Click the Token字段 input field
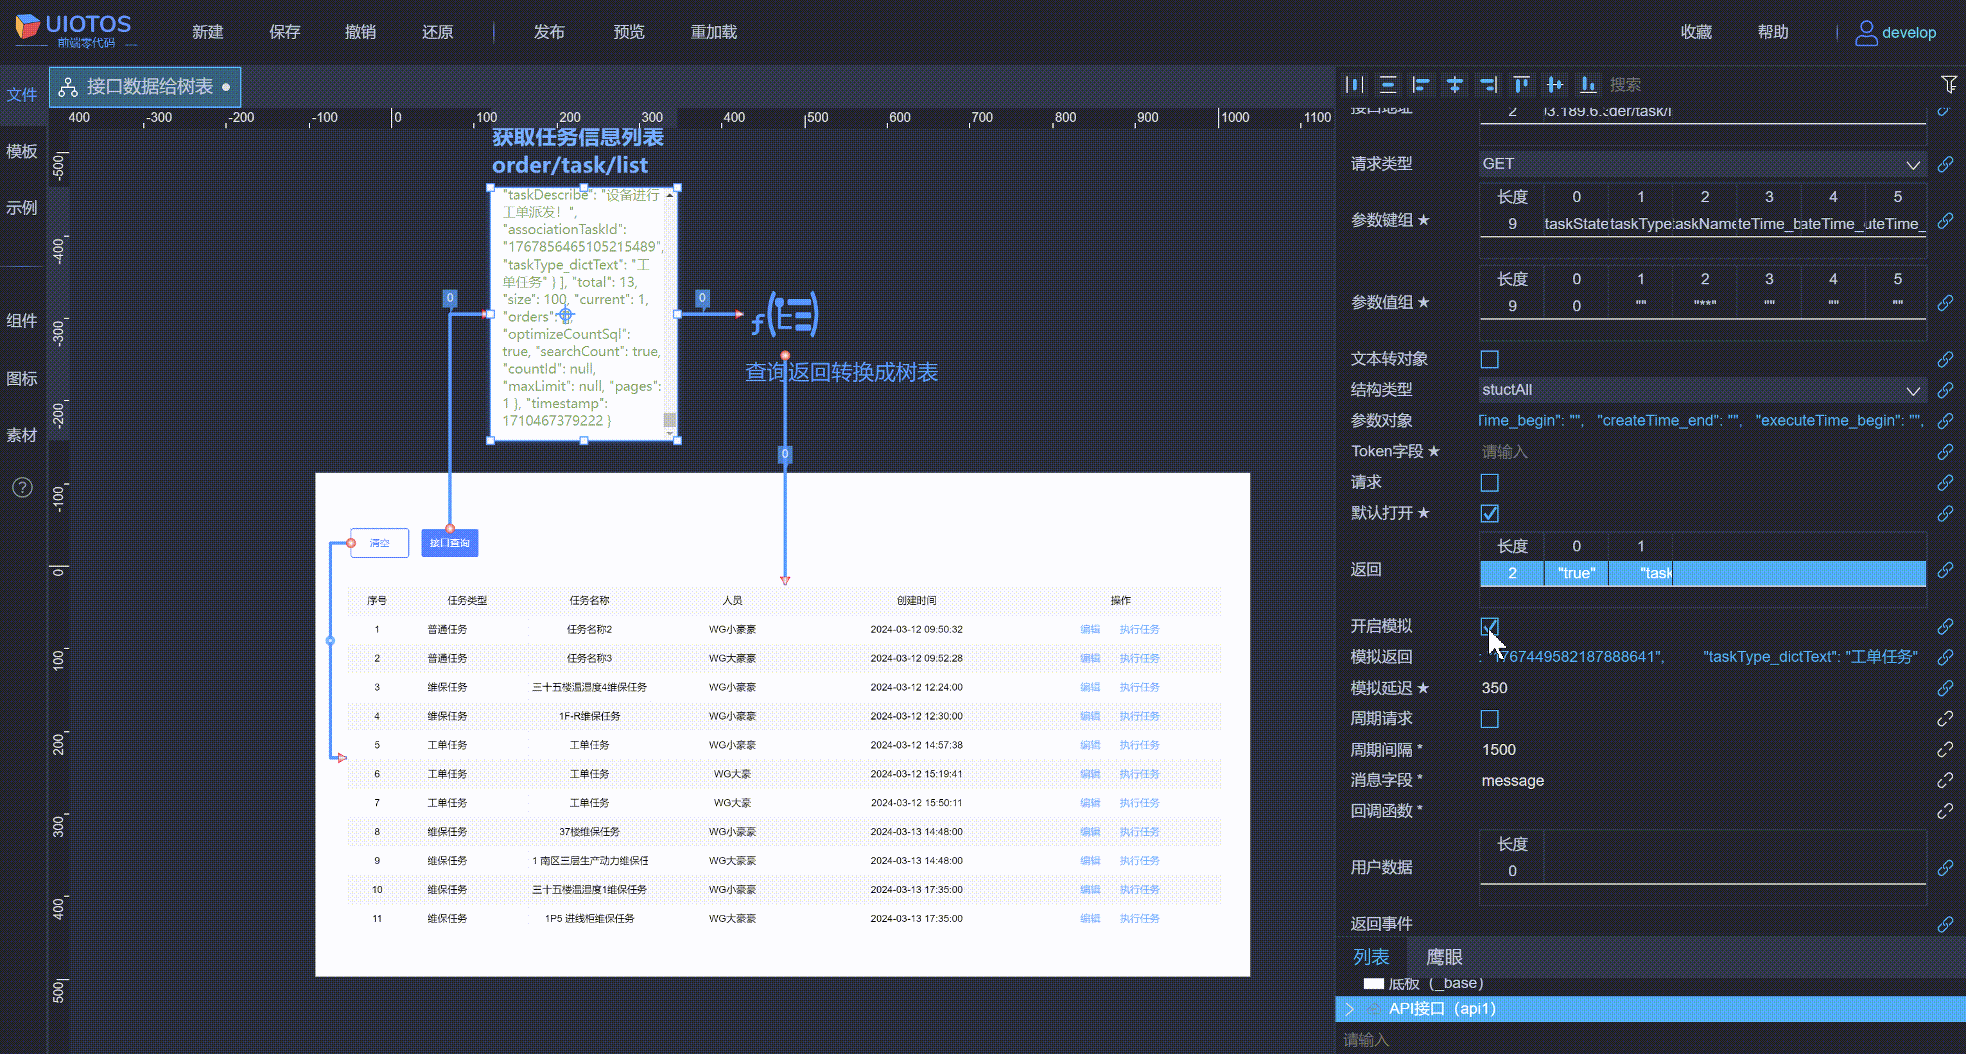Viewport: 1966px width, 1054px height. click(x=1702, y=452)
